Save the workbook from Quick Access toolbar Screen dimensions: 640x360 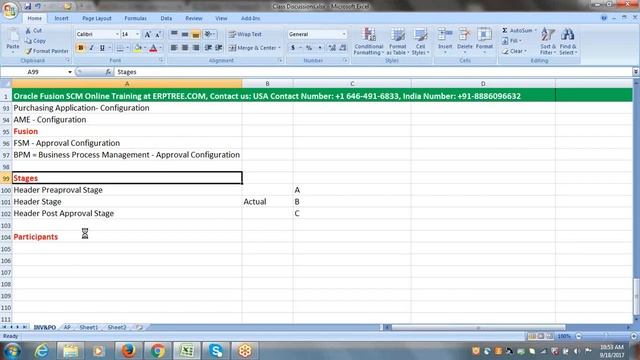pos(27,6)
